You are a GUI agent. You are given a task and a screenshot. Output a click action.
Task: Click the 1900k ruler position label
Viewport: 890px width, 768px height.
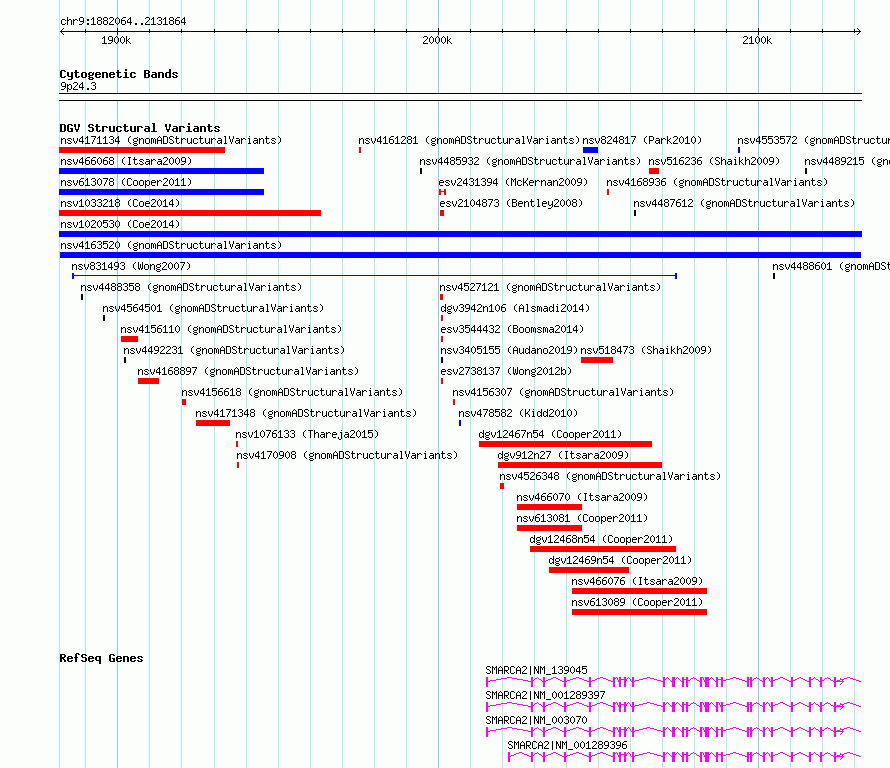click(x=116, y=40)
